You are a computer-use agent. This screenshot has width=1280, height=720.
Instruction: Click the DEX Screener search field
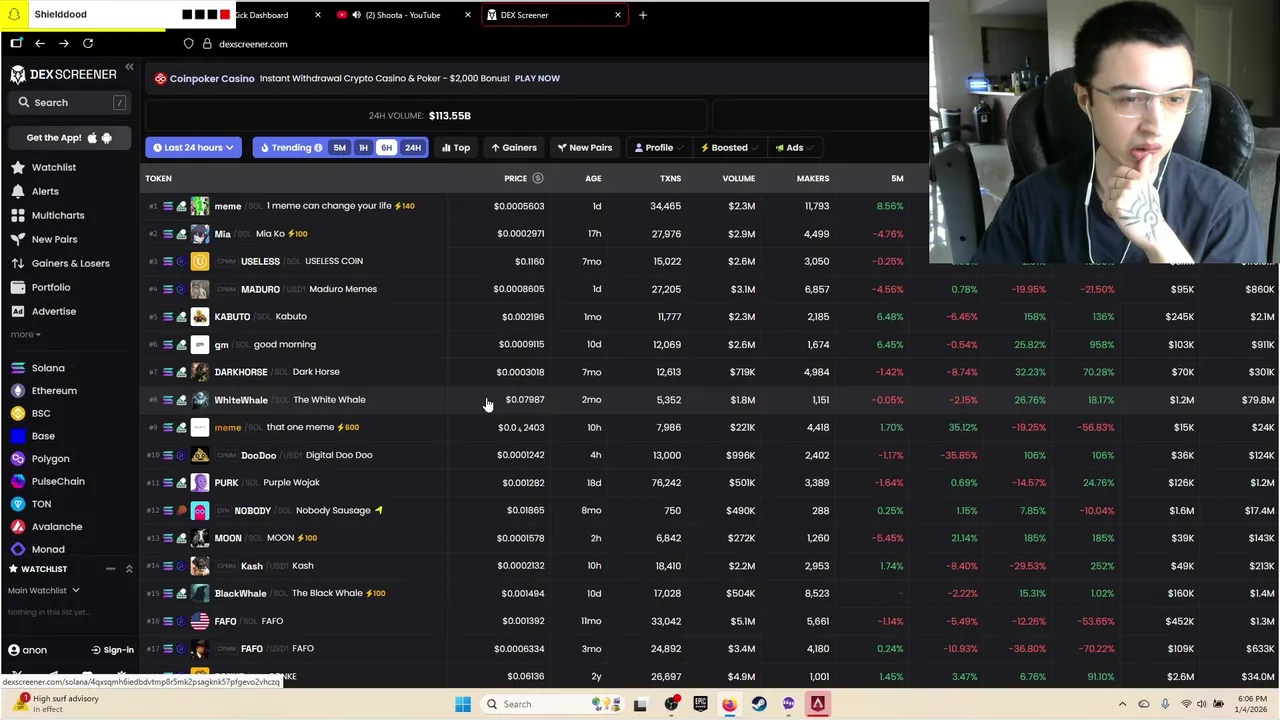click(70, 102)
